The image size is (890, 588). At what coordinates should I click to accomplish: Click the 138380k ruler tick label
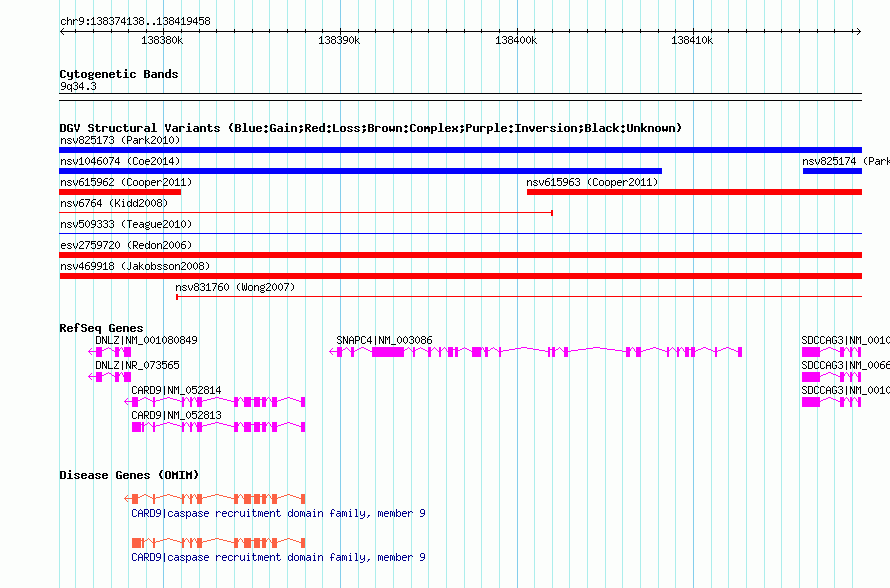162,40
